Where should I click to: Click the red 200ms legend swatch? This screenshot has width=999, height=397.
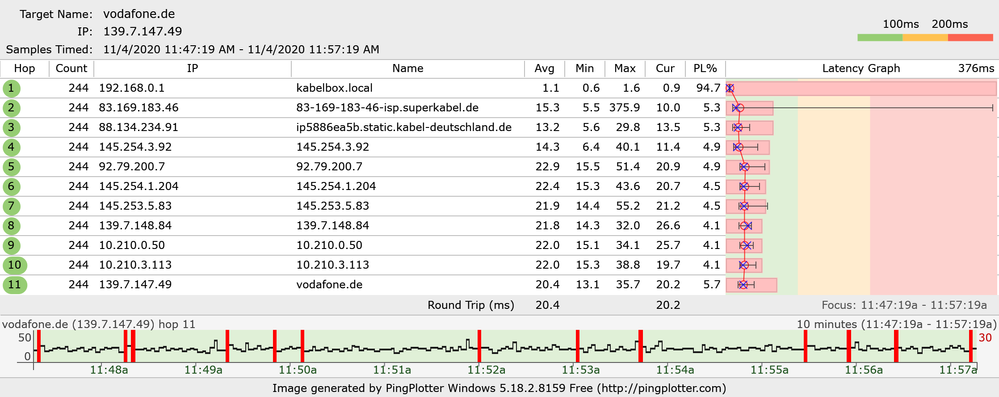(x=970, y=38)
